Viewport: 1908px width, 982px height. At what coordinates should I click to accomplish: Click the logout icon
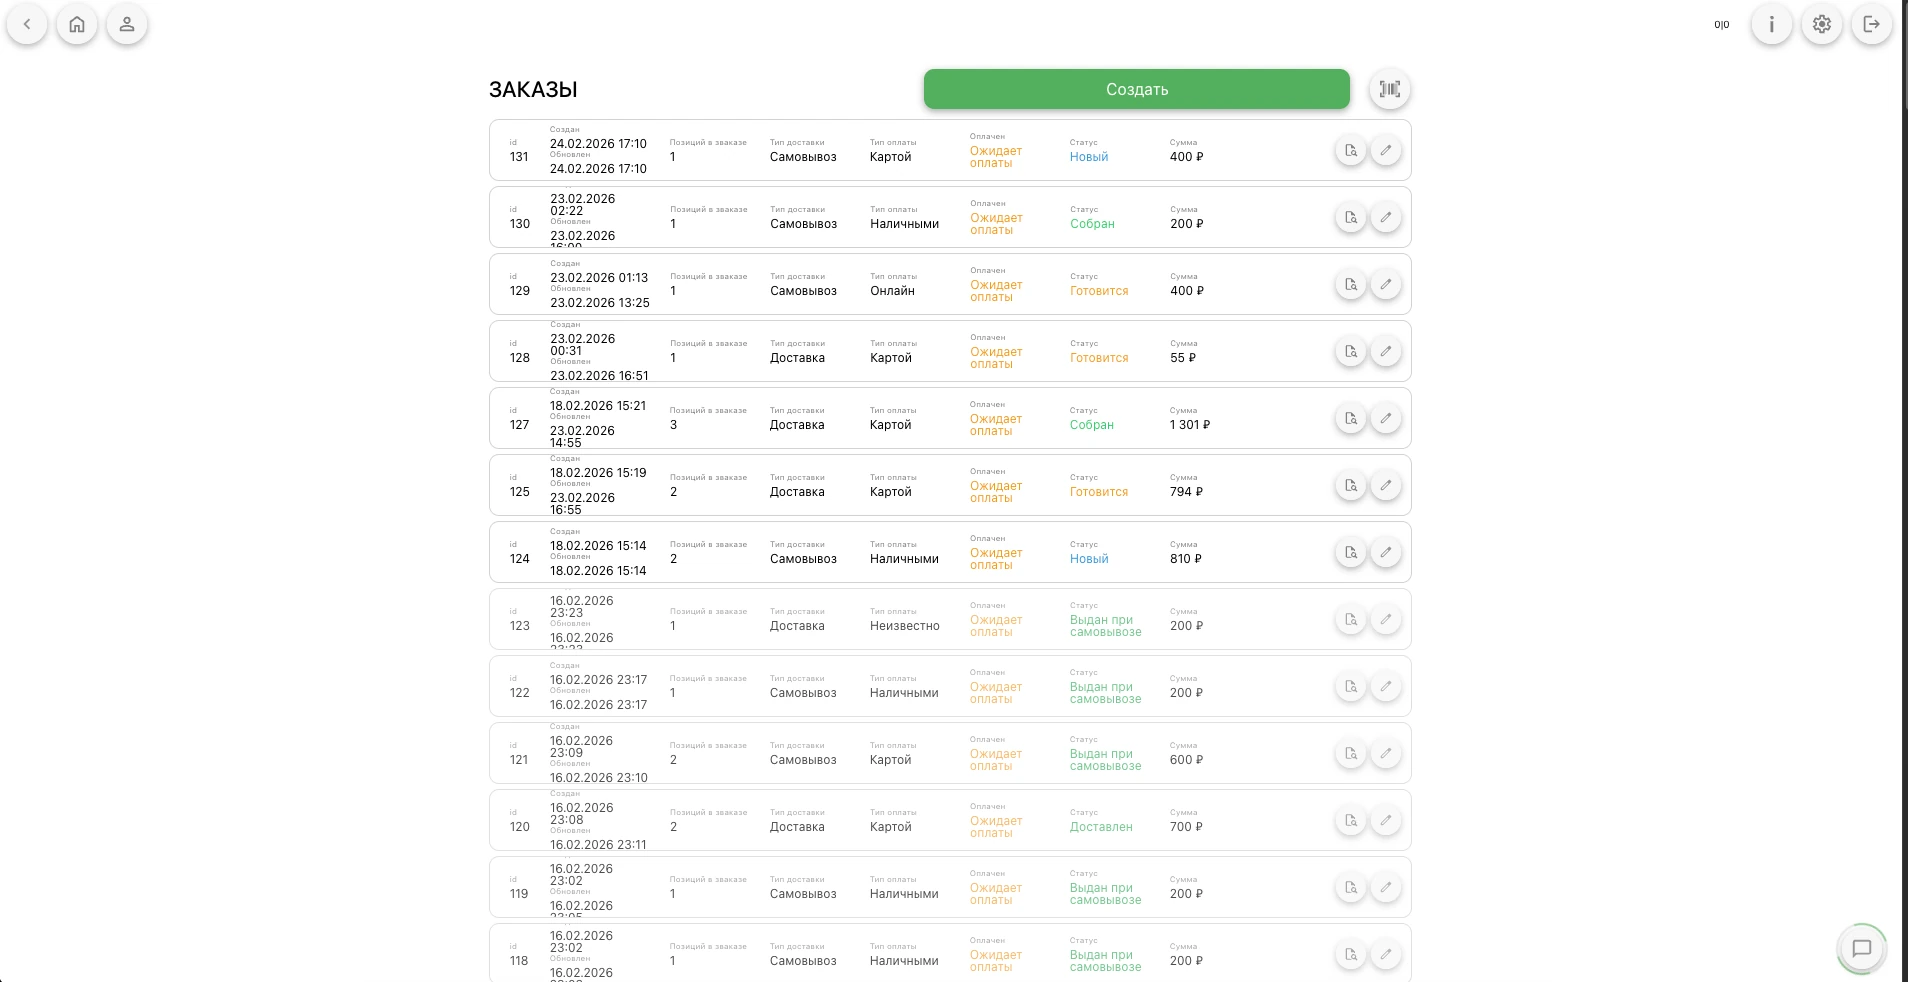coord(1871,24)
